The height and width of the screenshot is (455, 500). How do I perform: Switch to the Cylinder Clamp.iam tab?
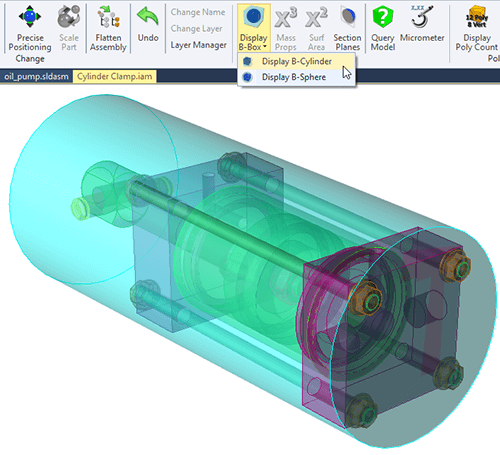coord(115,77)
